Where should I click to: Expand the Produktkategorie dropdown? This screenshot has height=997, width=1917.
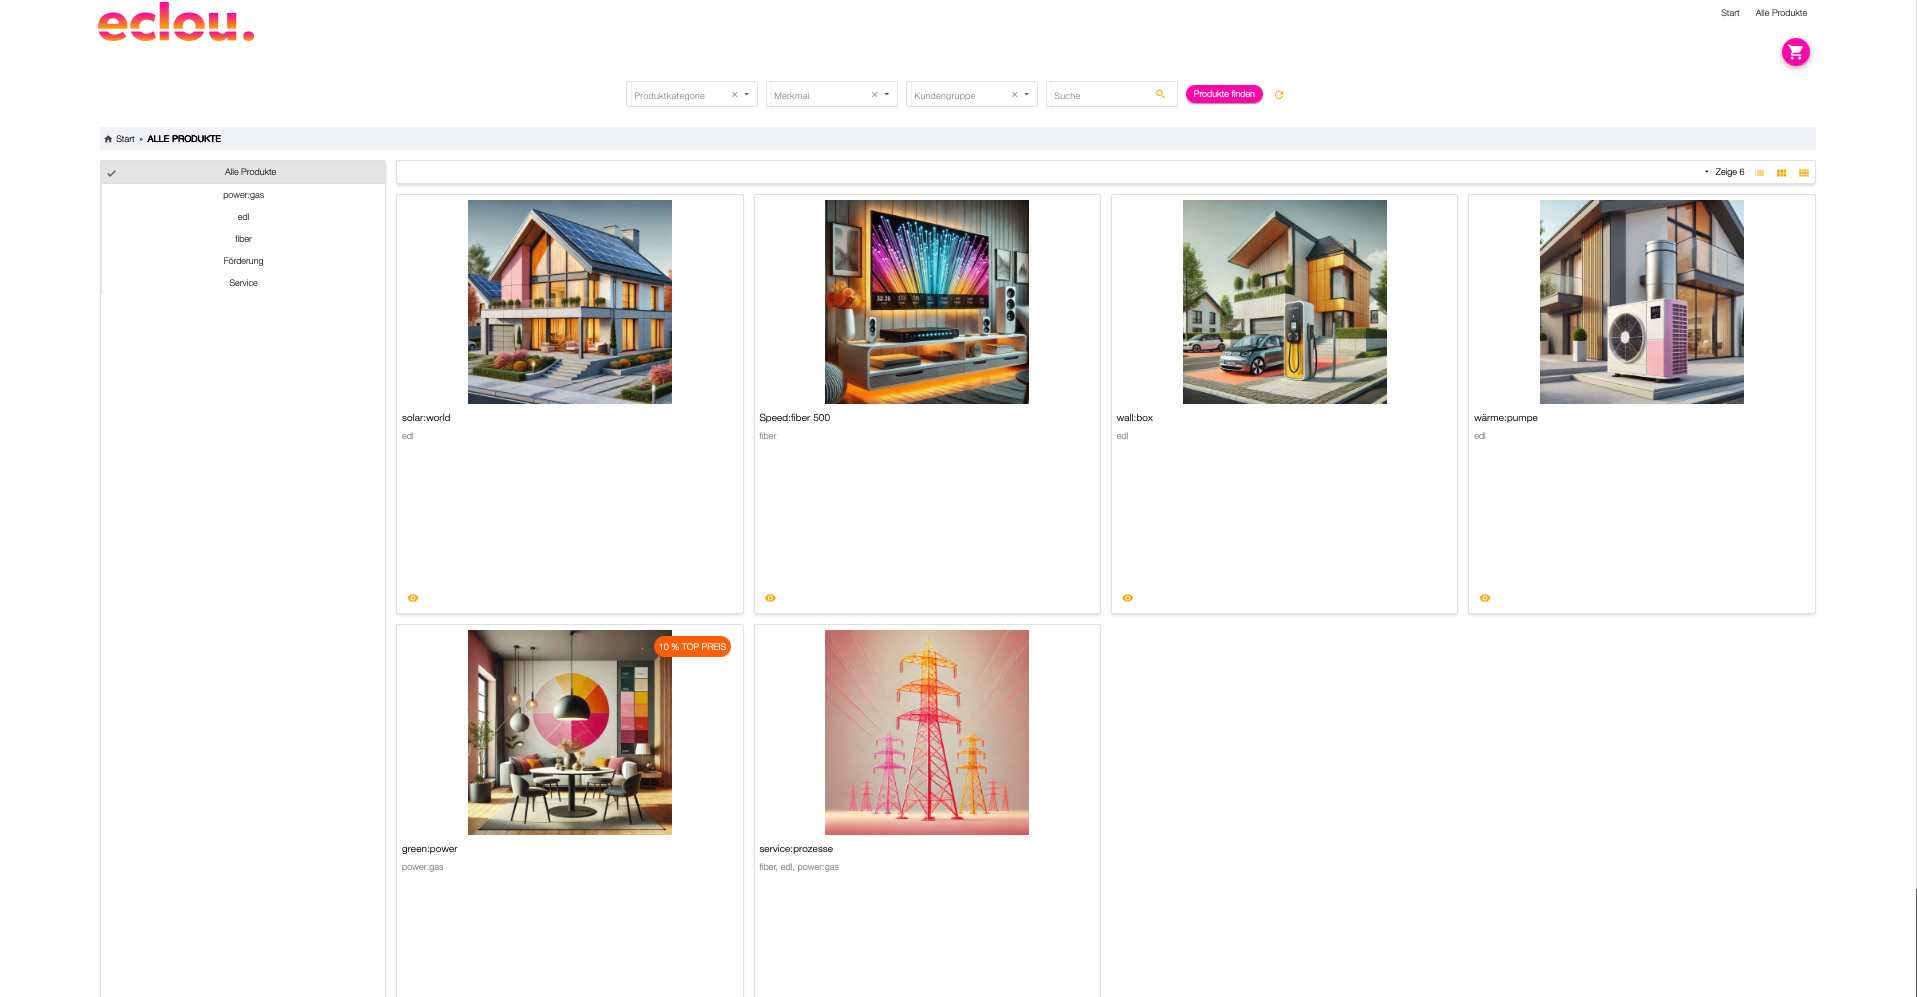[x=747, y=95]
